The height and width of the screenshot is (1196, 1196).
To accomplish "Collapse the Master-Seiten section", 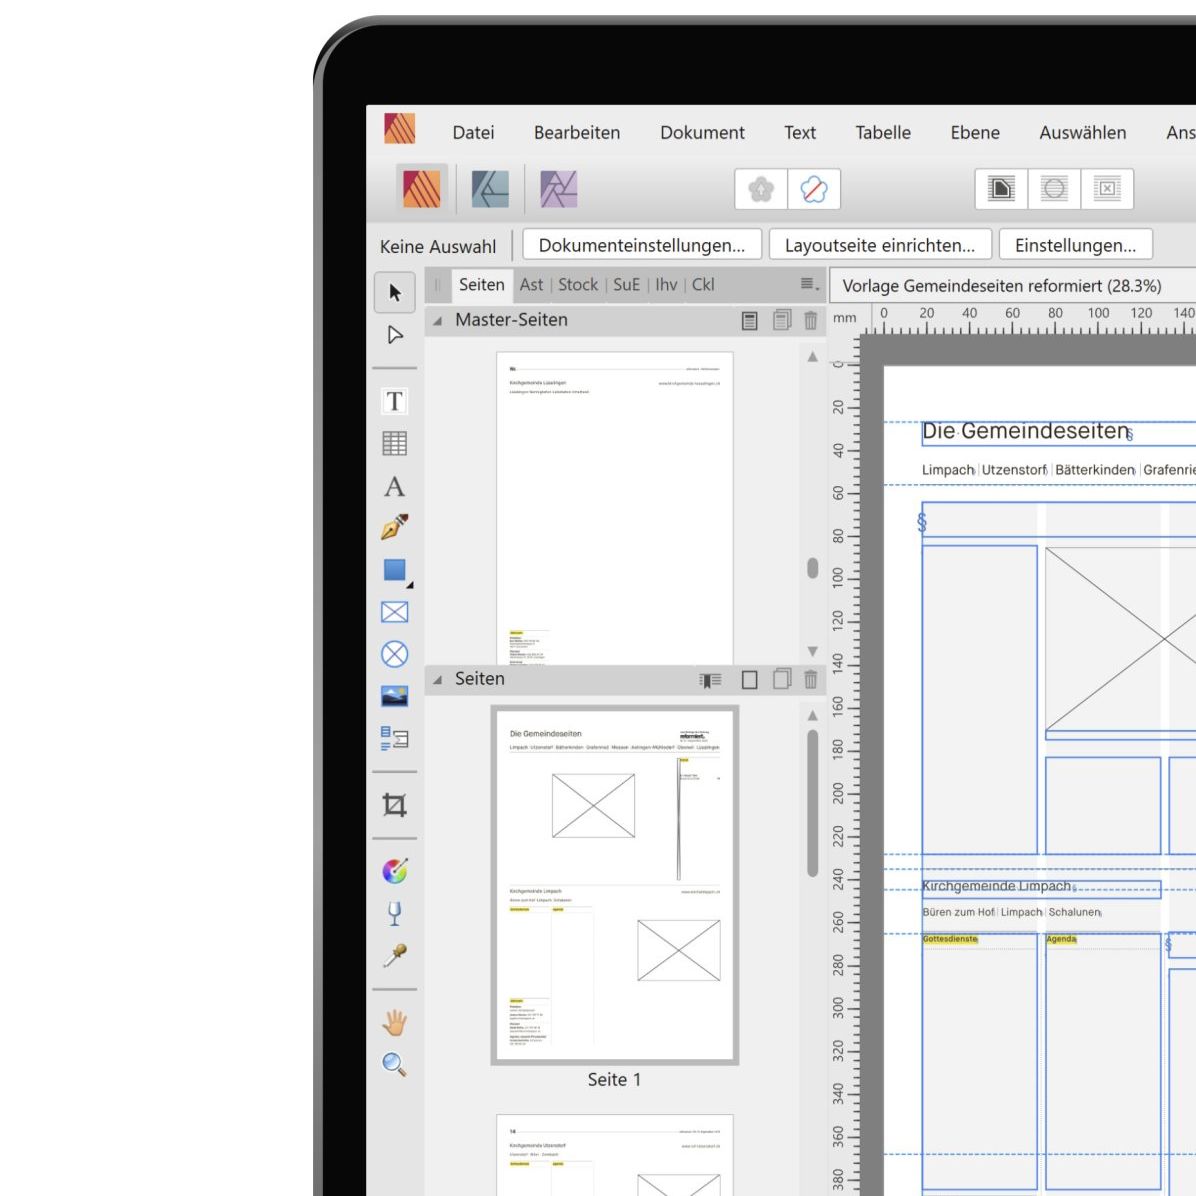I will pos(438,321).
